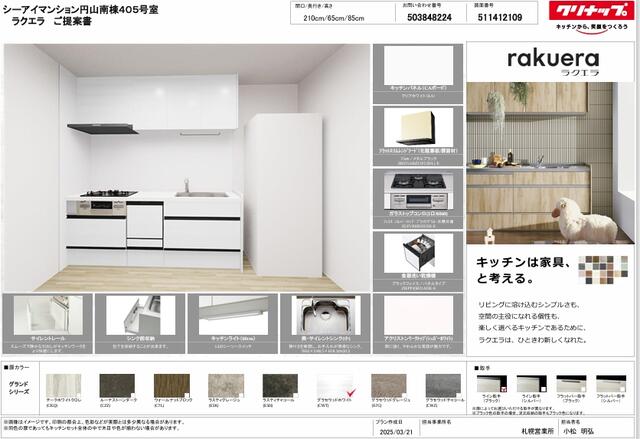Open the kitchen panel white sample image
Image resolution: width=640 pixels, height=439 pixels.
point(418,65)
